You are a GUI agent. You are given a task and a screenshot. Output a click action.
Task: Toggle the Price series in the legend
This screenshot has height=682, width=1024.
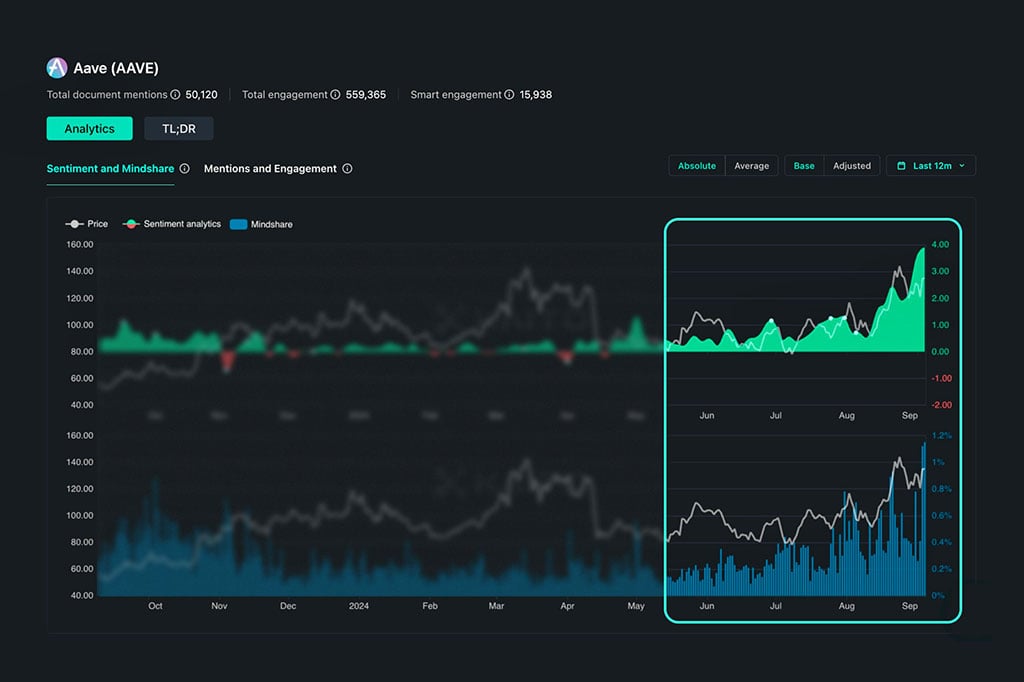pyautogui.click(x=87, y=224)
